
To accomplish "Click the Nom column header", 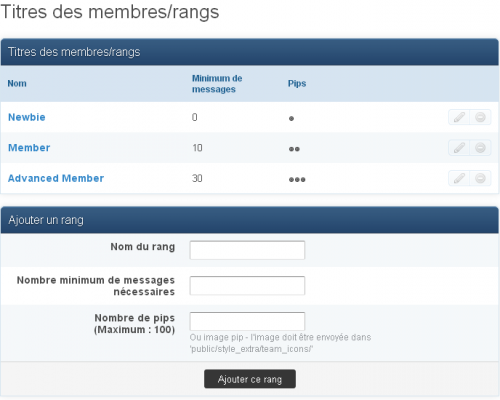I will [17, 83].
